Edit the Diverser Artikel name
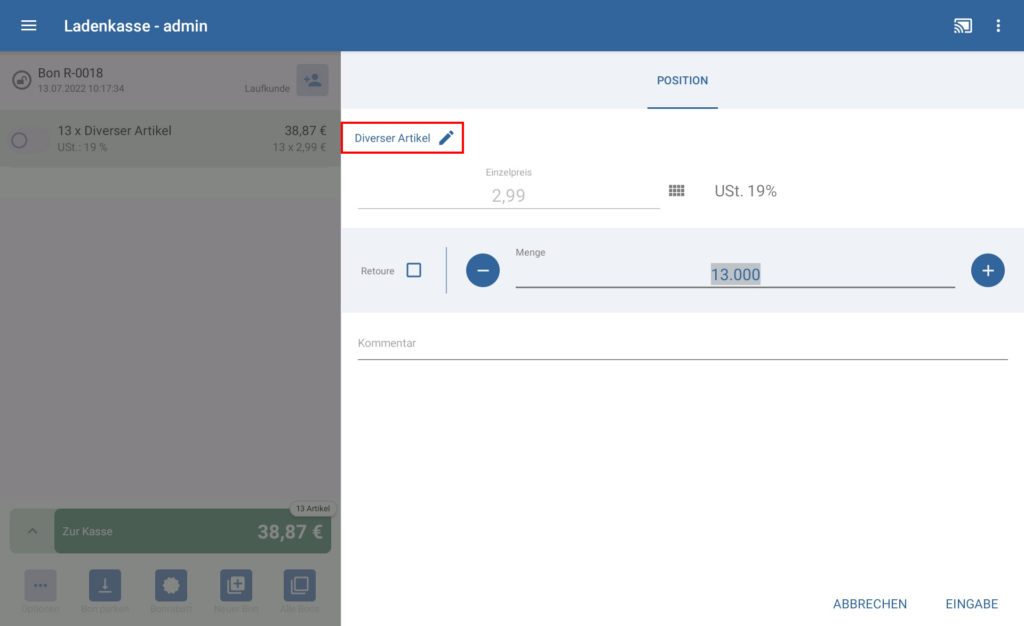 (x=446, y=138)
